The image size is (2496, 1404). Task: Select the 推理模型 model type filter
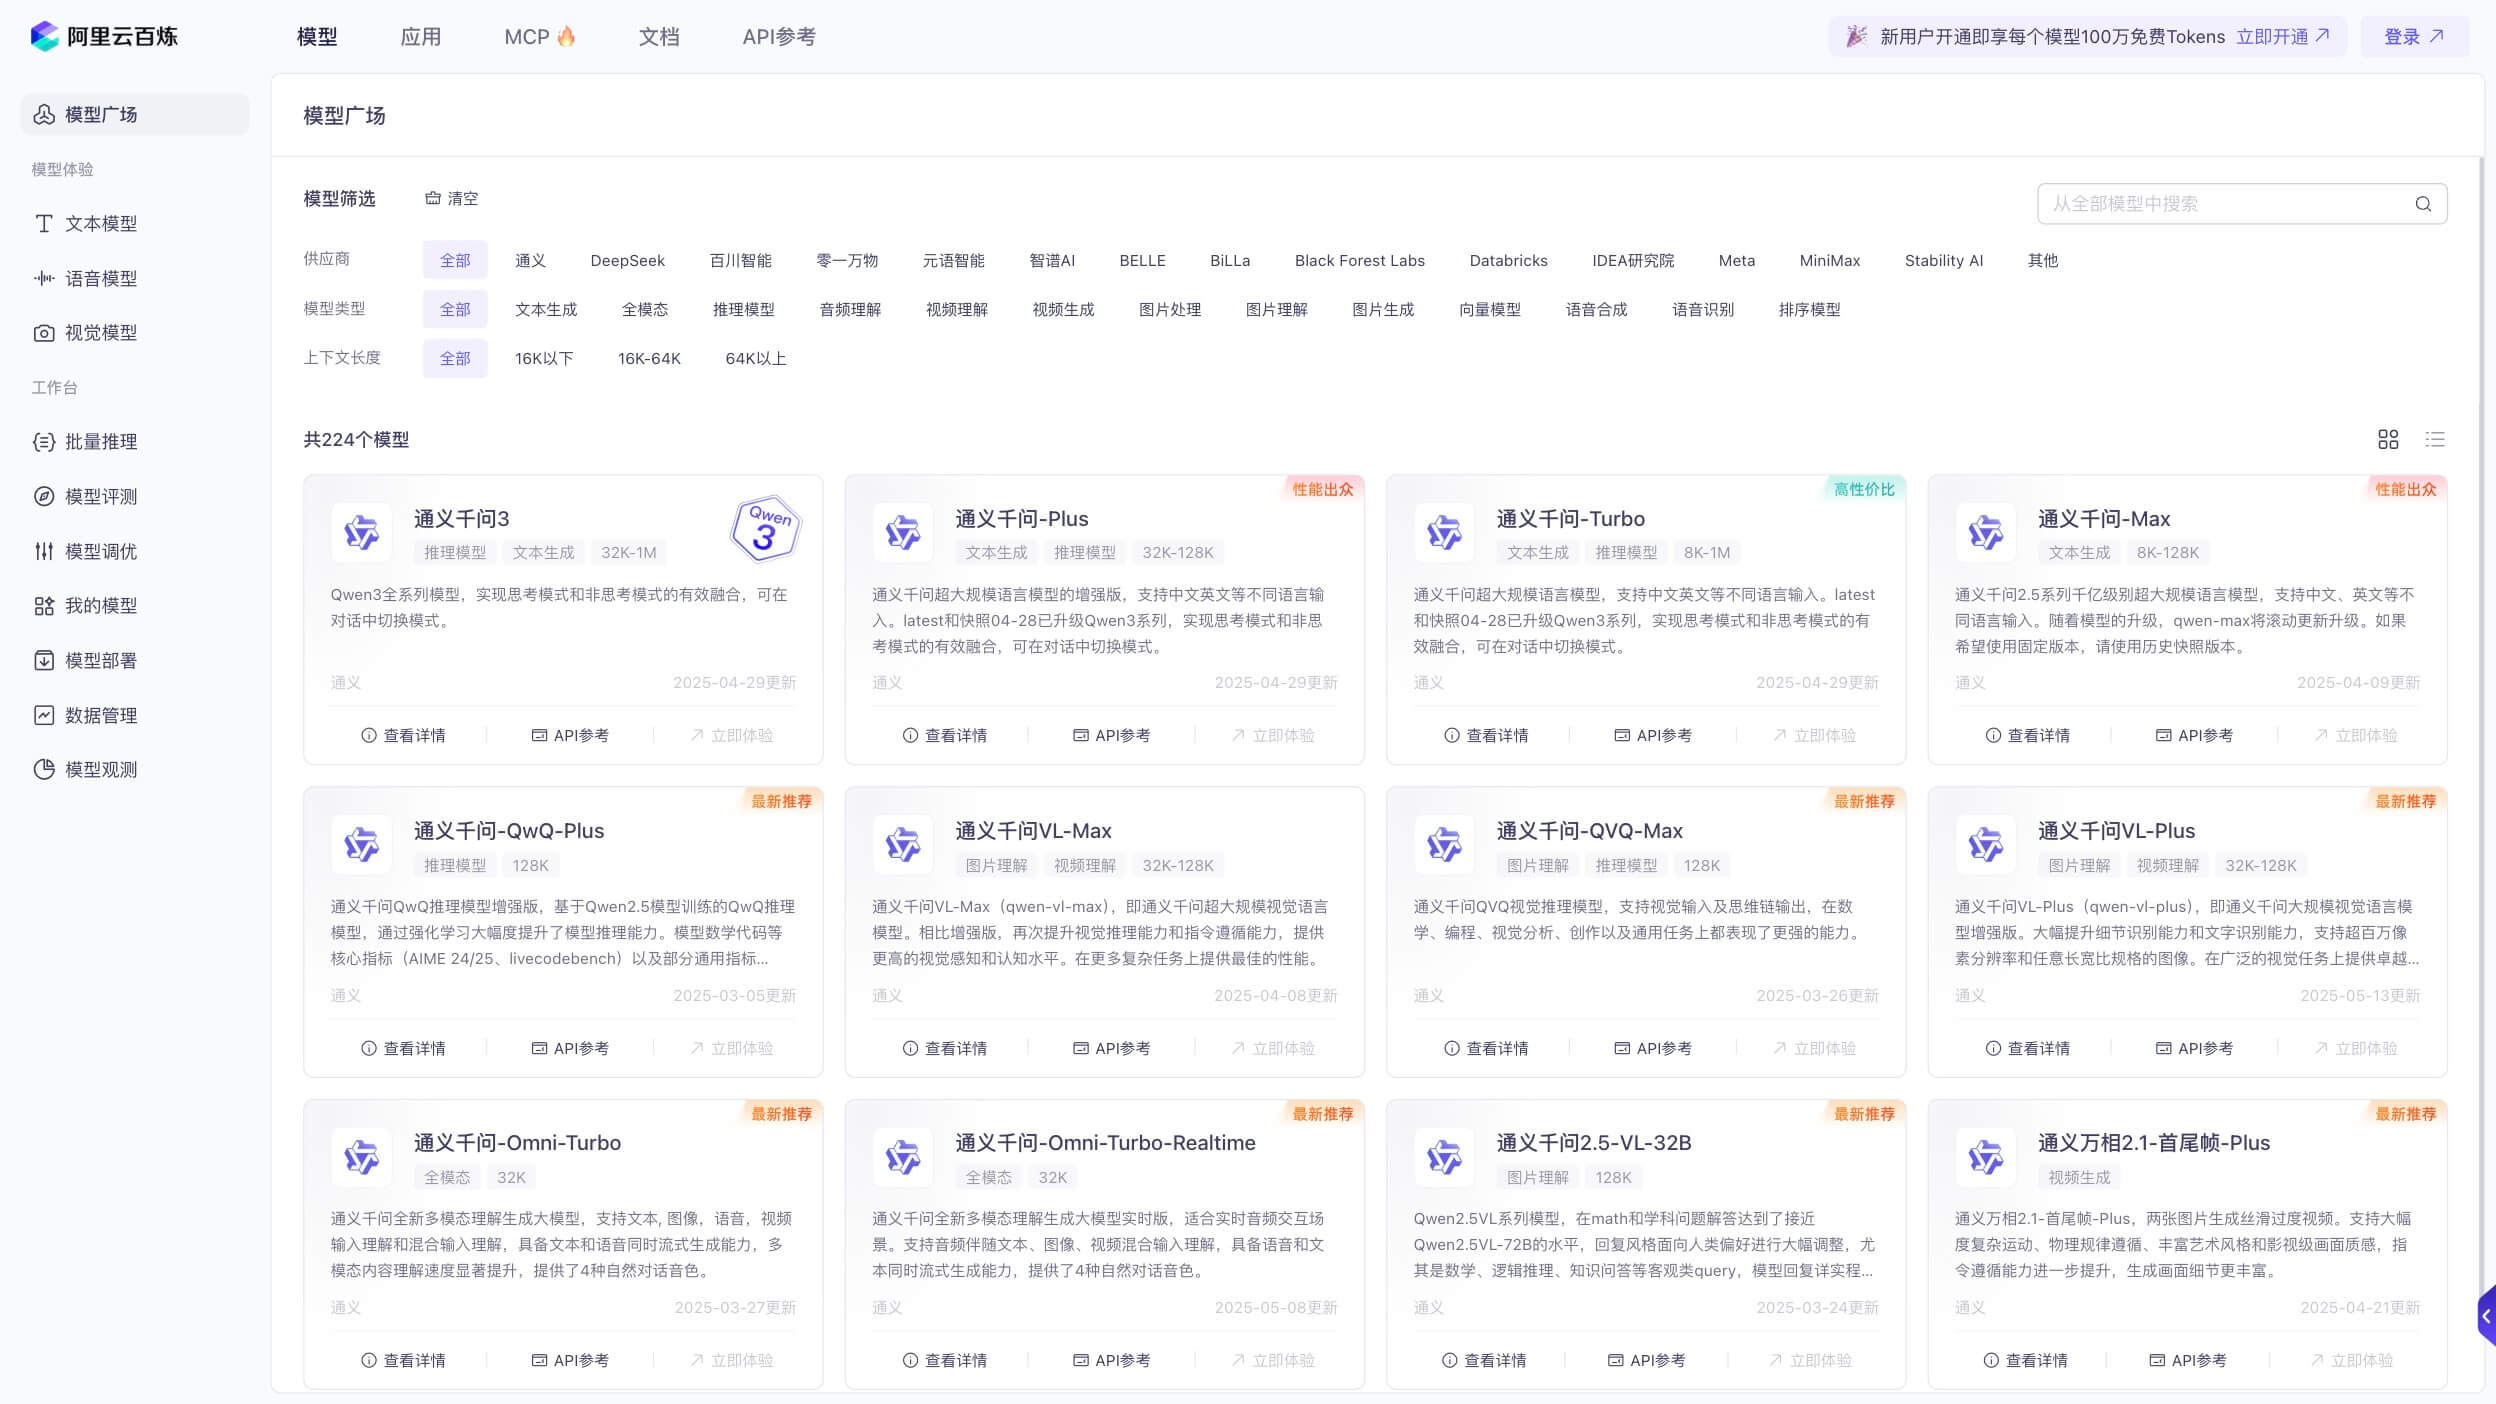(x=743, y=309)
